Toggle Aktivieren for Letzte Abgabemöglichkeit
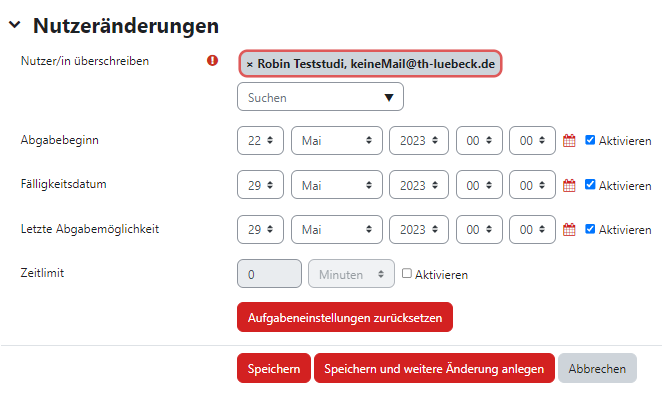662x395 pixels. (590, 229)
